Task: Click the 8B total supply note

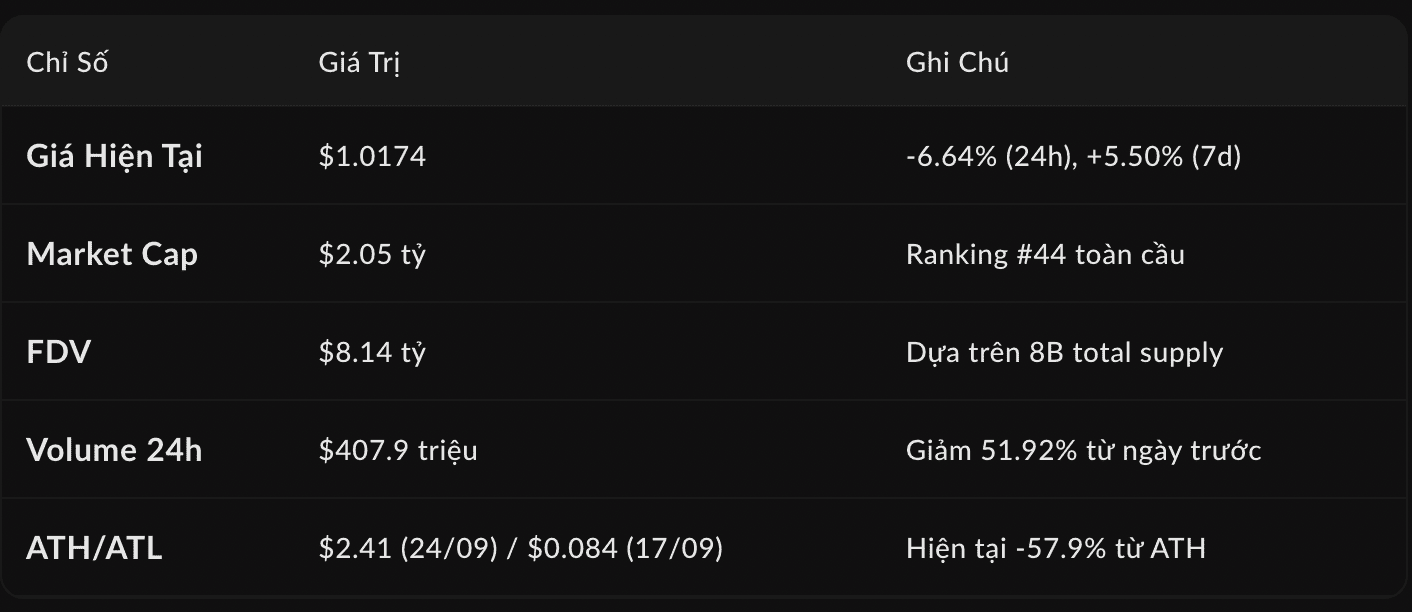Action: 1125,352
